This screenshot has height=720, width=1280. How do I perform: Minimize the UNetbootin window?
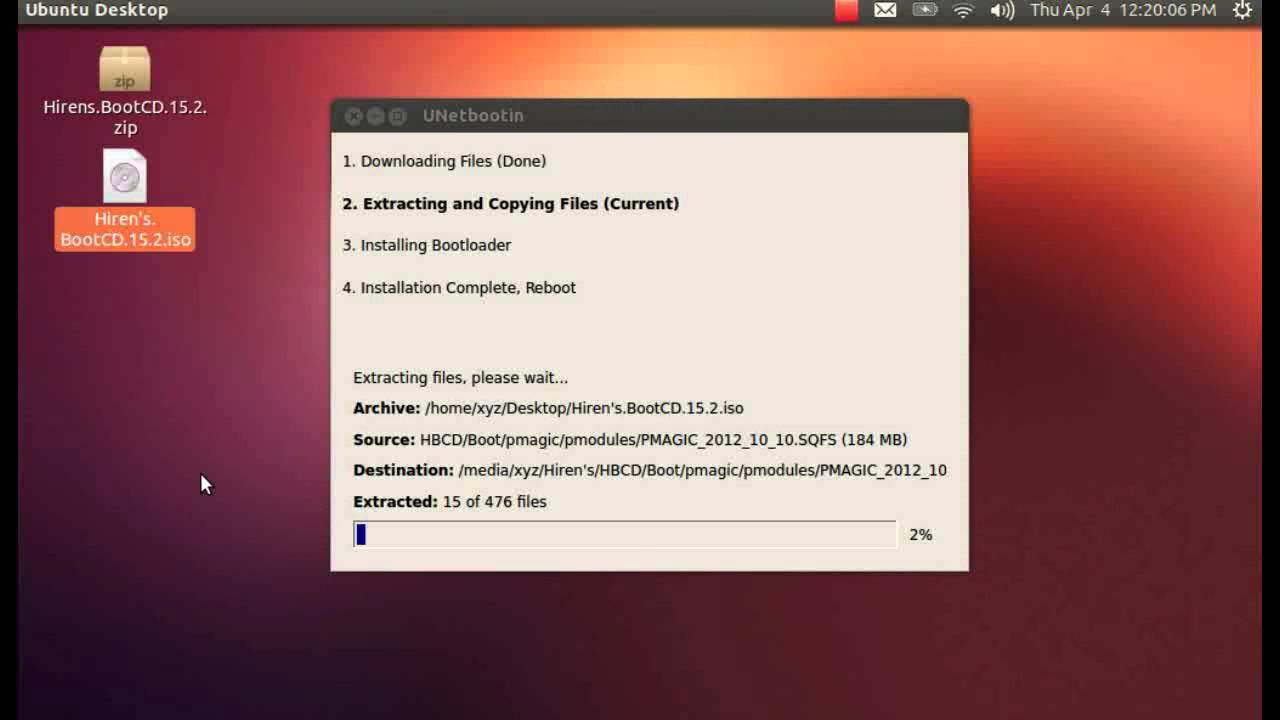pyautogui.click(x=375, y=116)
